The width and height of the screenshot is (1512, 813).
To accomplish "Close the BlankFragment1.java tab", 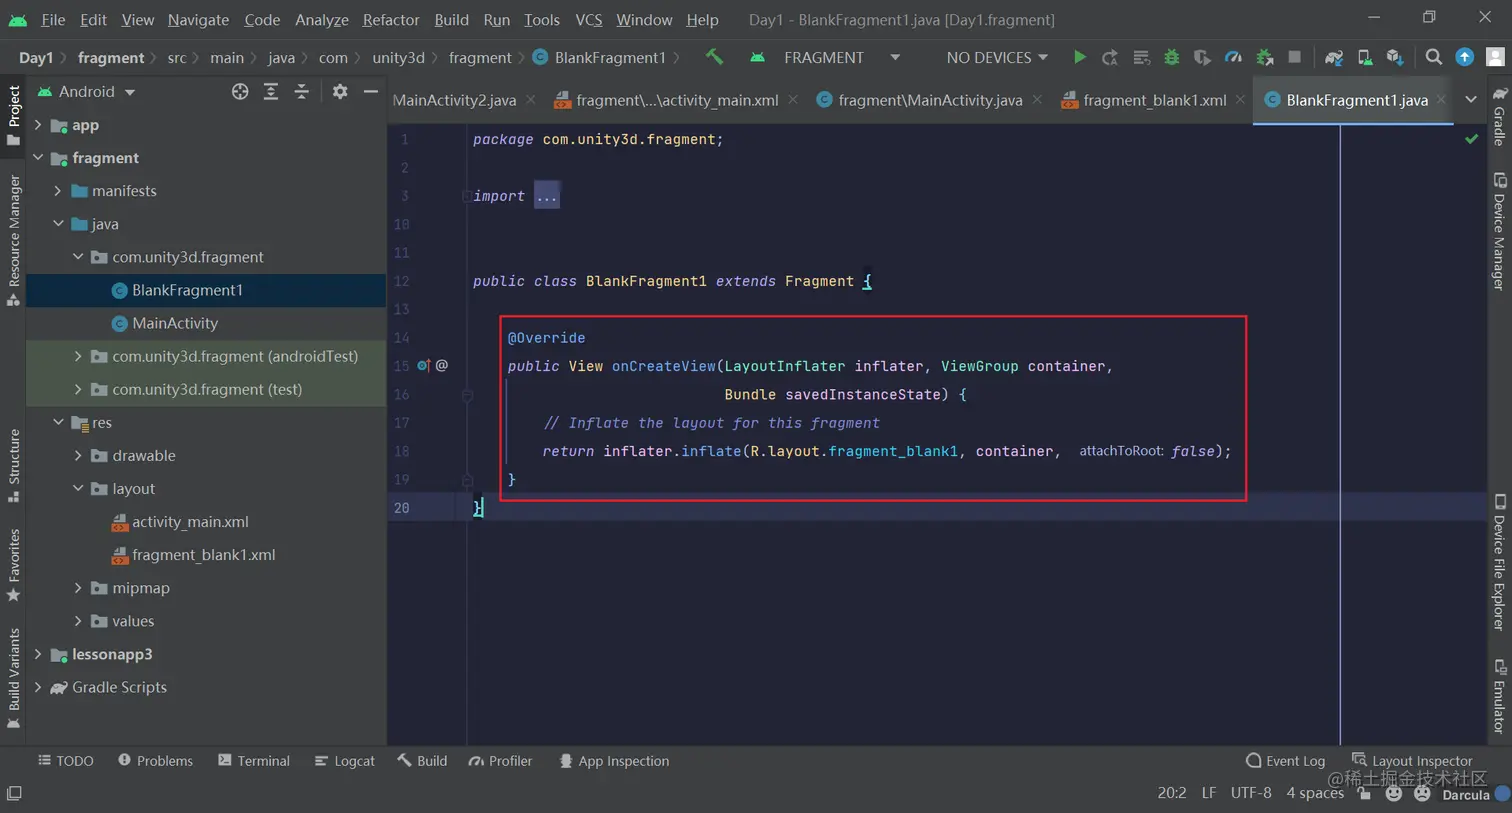I will [1441, 99].
